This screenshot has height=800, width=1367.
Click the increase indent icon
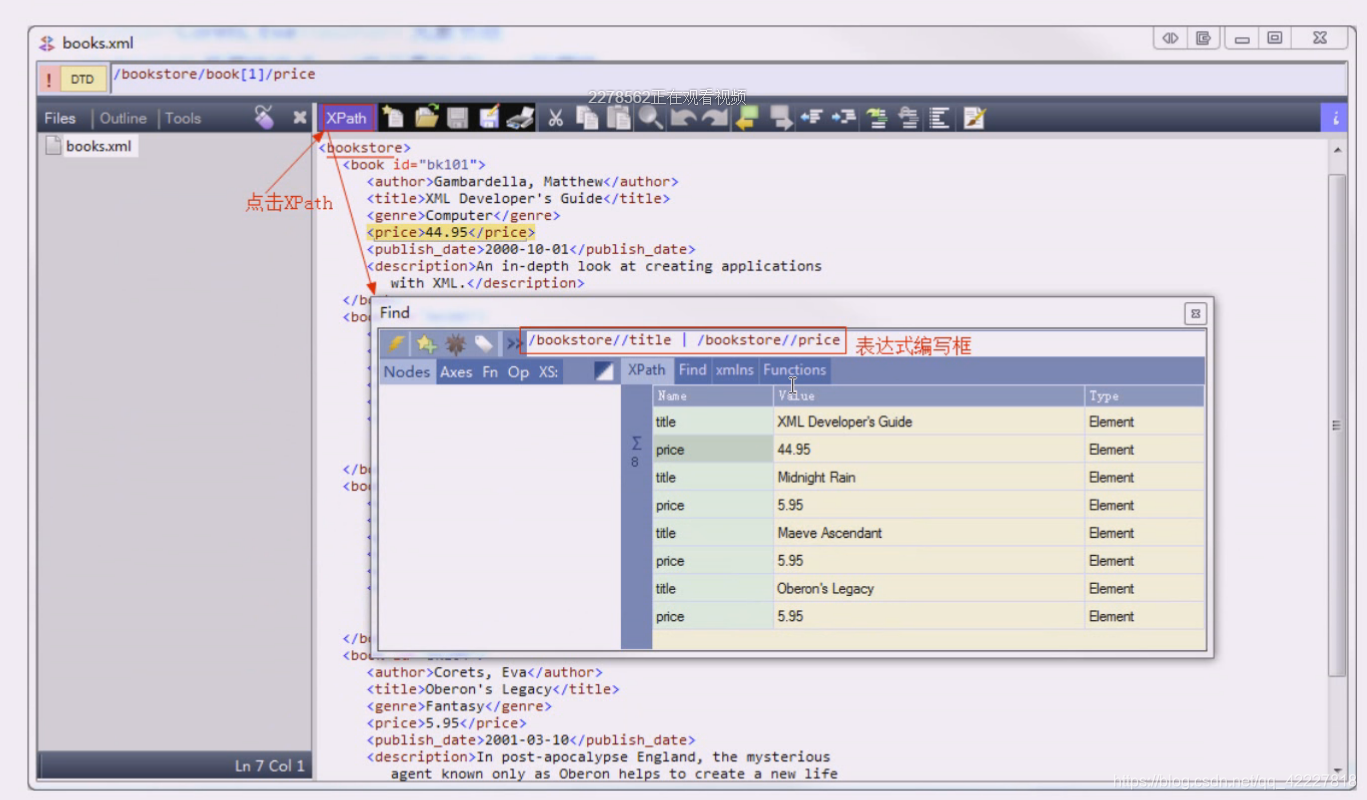click(x=844, y=118)
